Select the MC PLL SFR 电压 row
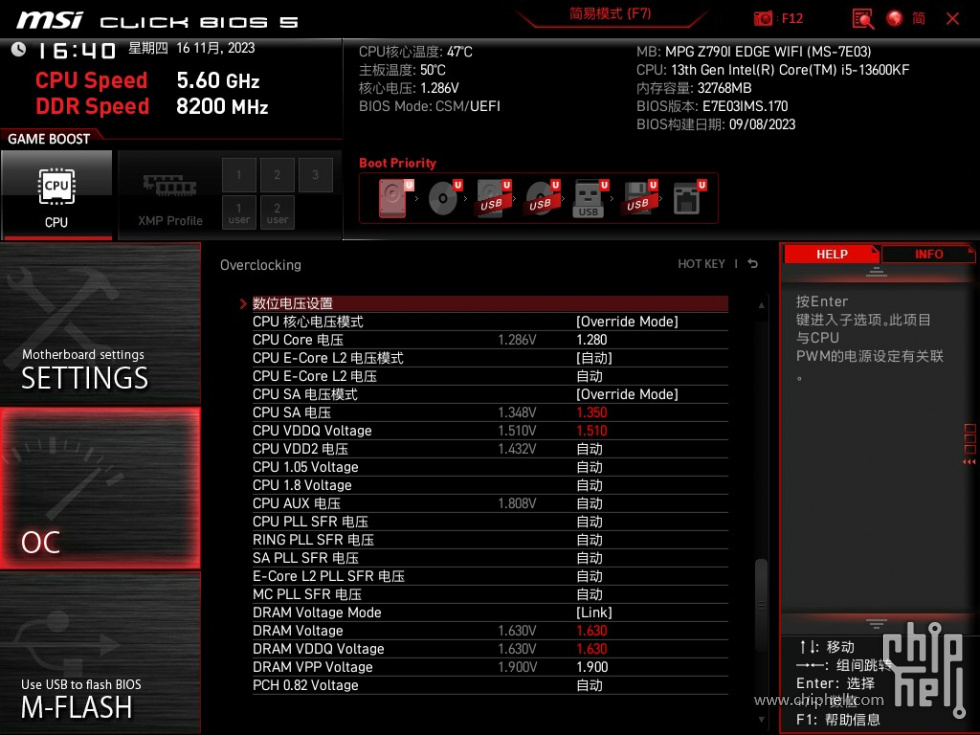This screenshot has height=735, width=980. click(x=490, y=594)
